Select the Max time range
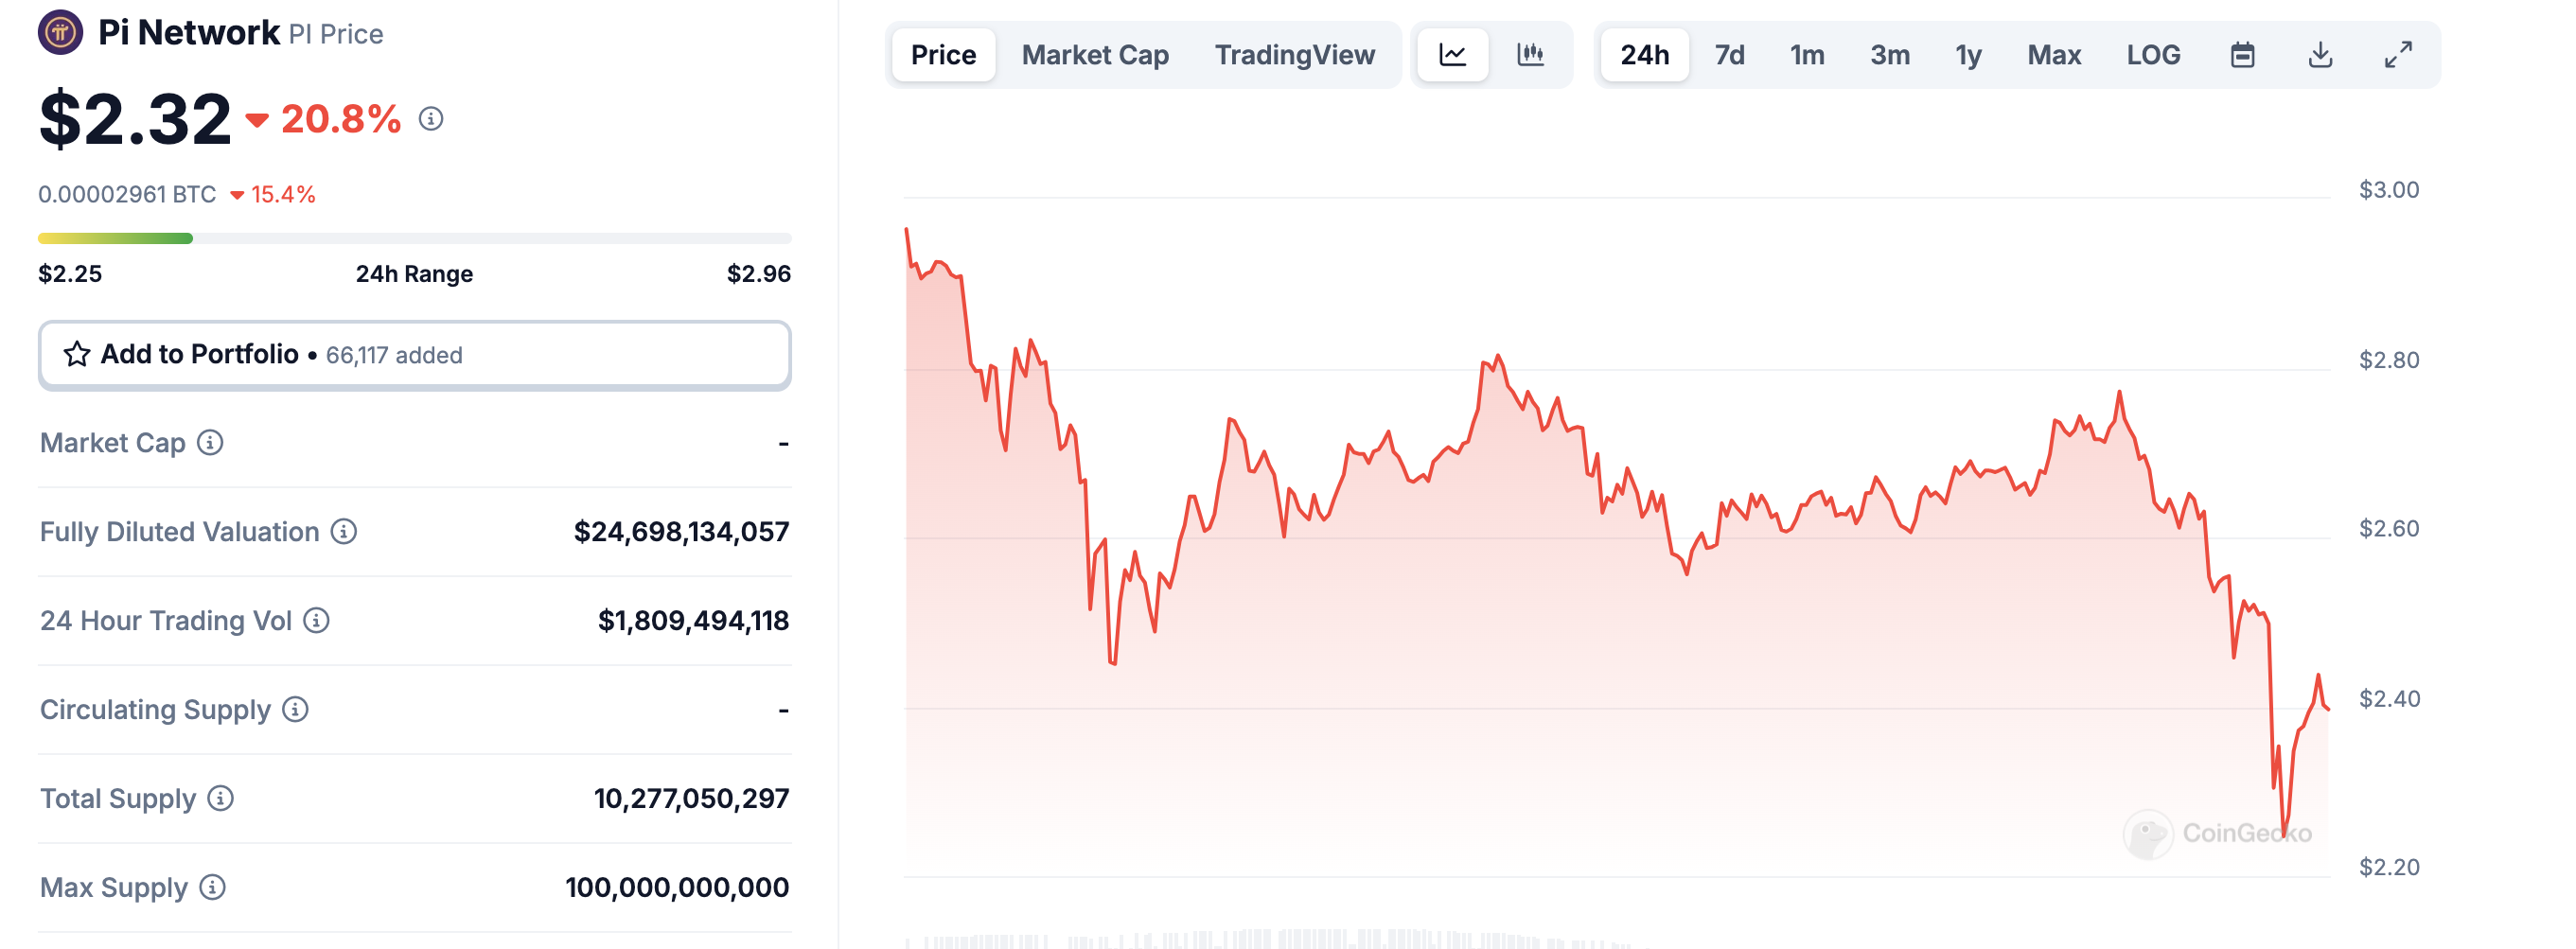The height and width of the screenshot is (949, 2576). (2054, 55)
